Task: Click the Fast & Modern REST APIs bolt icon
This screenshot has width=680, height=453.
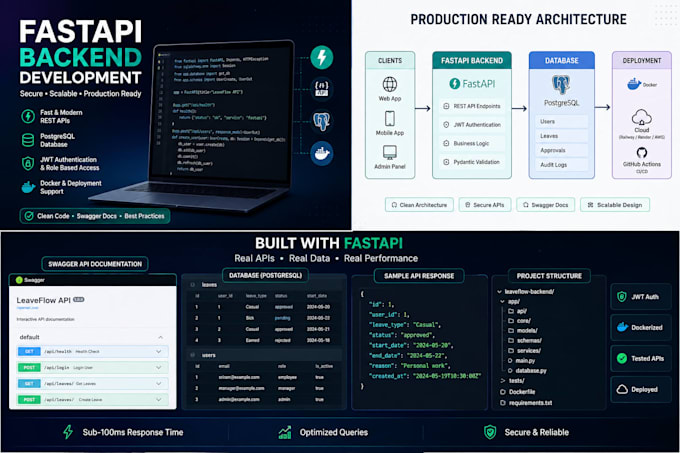Action: (x=28, y=116)
